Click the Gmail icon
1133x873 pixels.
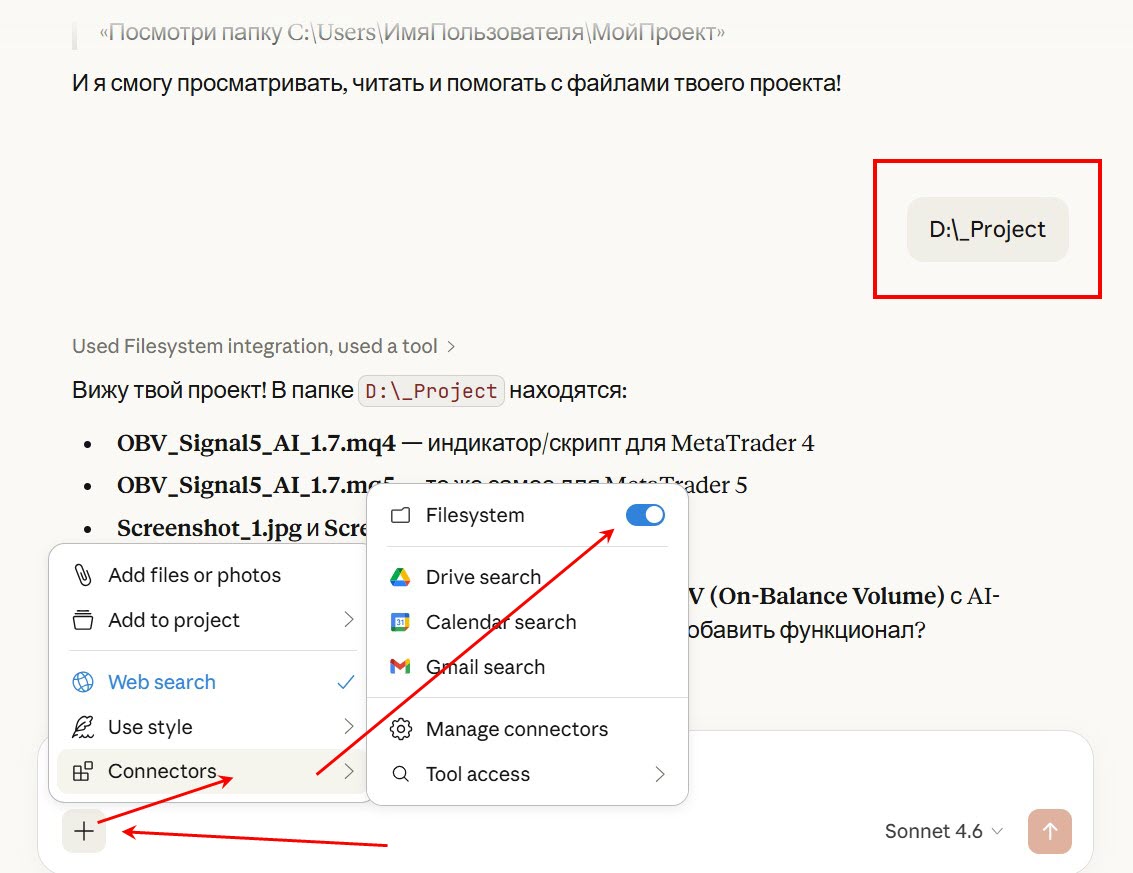pyautogui.click(x=400, y=667)
